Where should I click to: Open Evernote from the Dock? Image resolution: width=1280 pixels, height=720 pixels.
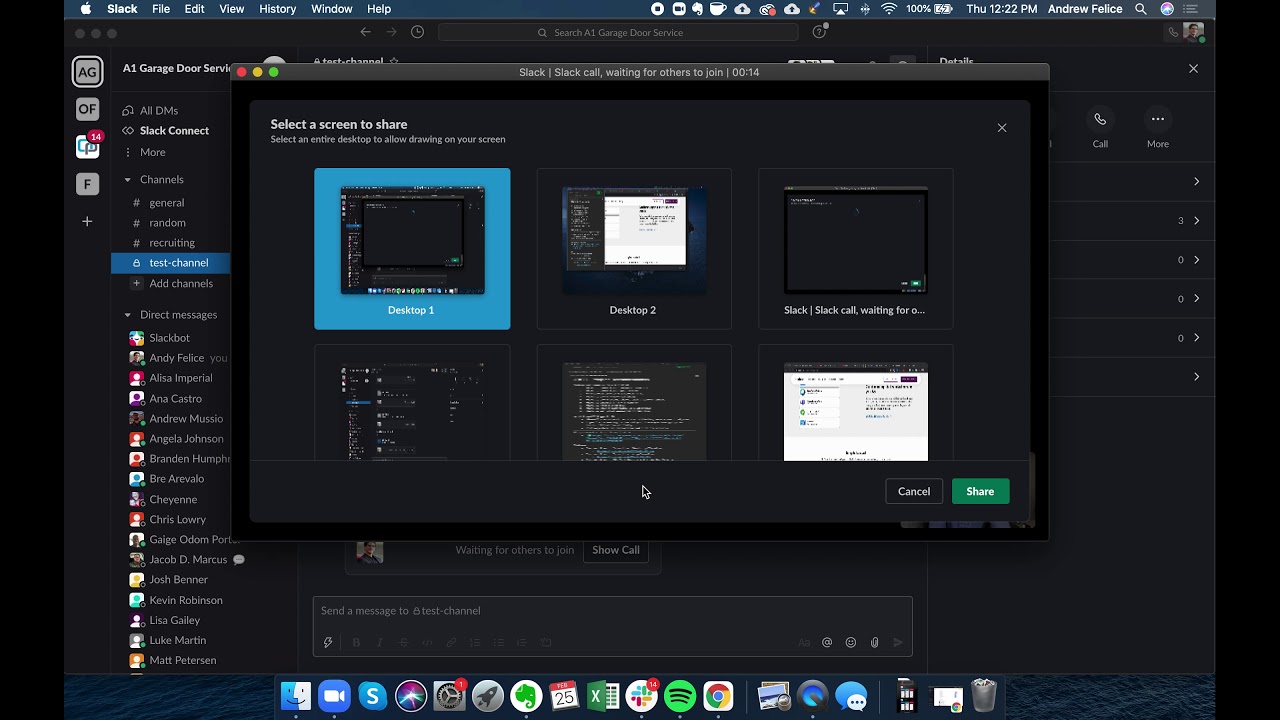click(x=526, y=696)
